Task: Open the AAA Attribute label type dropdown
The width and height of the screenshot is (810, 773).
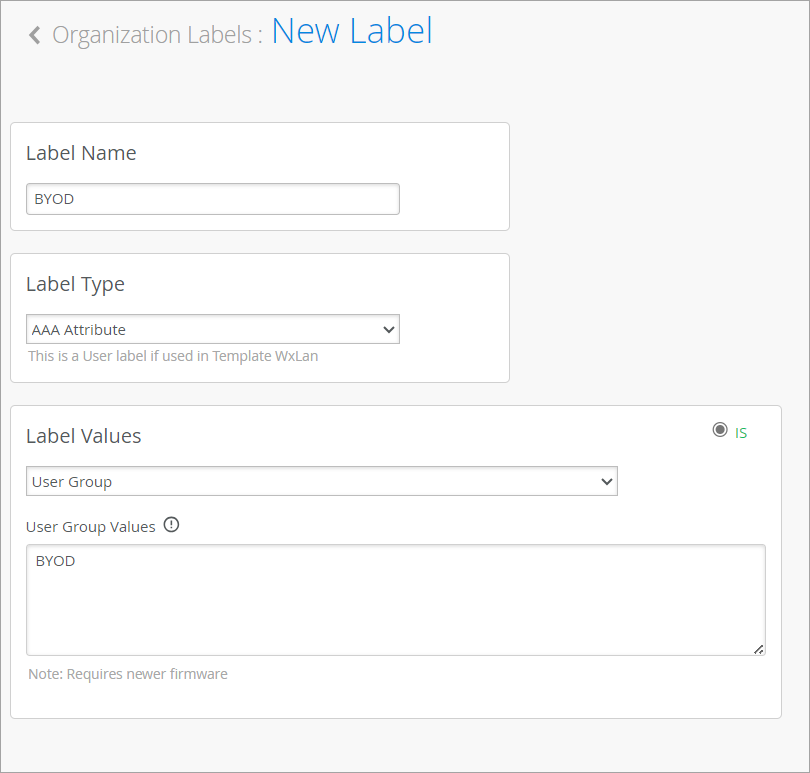Action: 212,329
